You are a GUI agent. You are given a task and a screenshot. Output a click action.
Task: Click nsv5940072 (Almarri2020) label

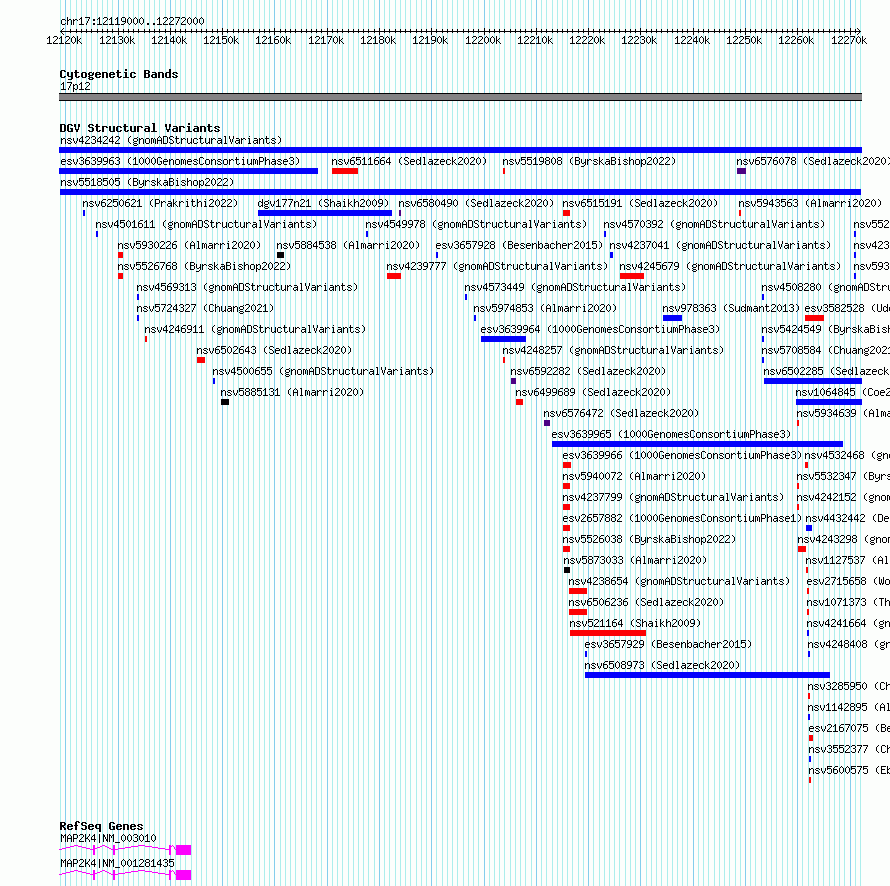point(634,476)
